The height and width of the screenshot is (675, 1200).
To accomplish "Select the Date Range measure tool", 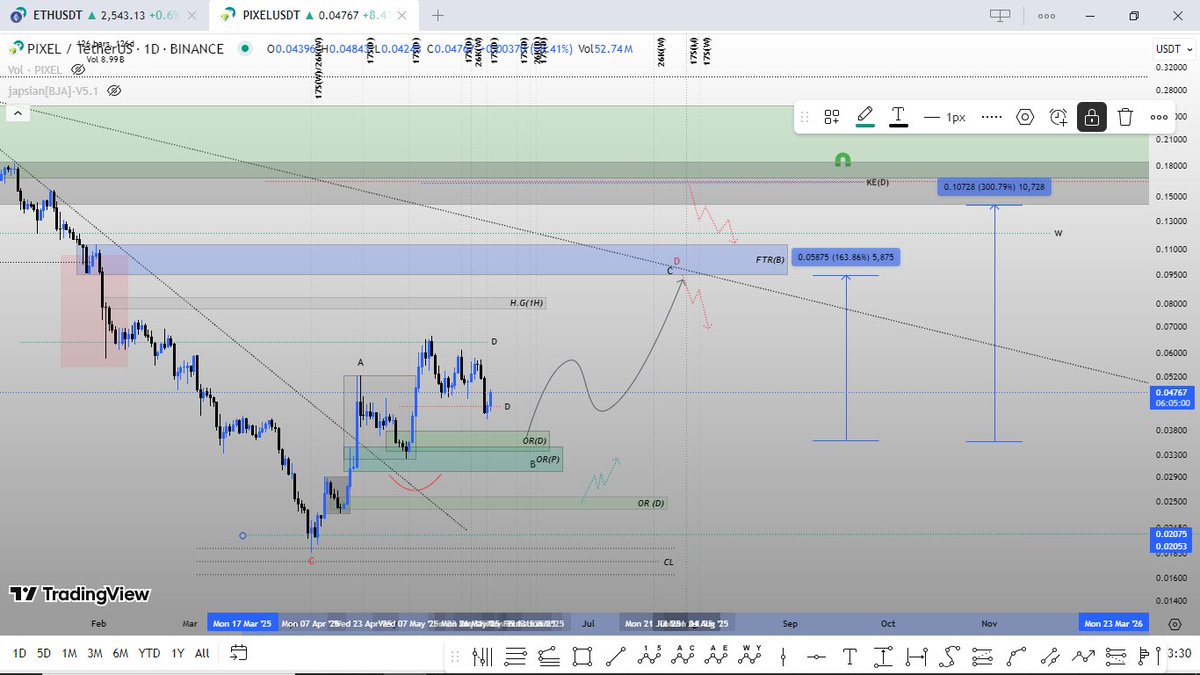I will click(915, 656).
